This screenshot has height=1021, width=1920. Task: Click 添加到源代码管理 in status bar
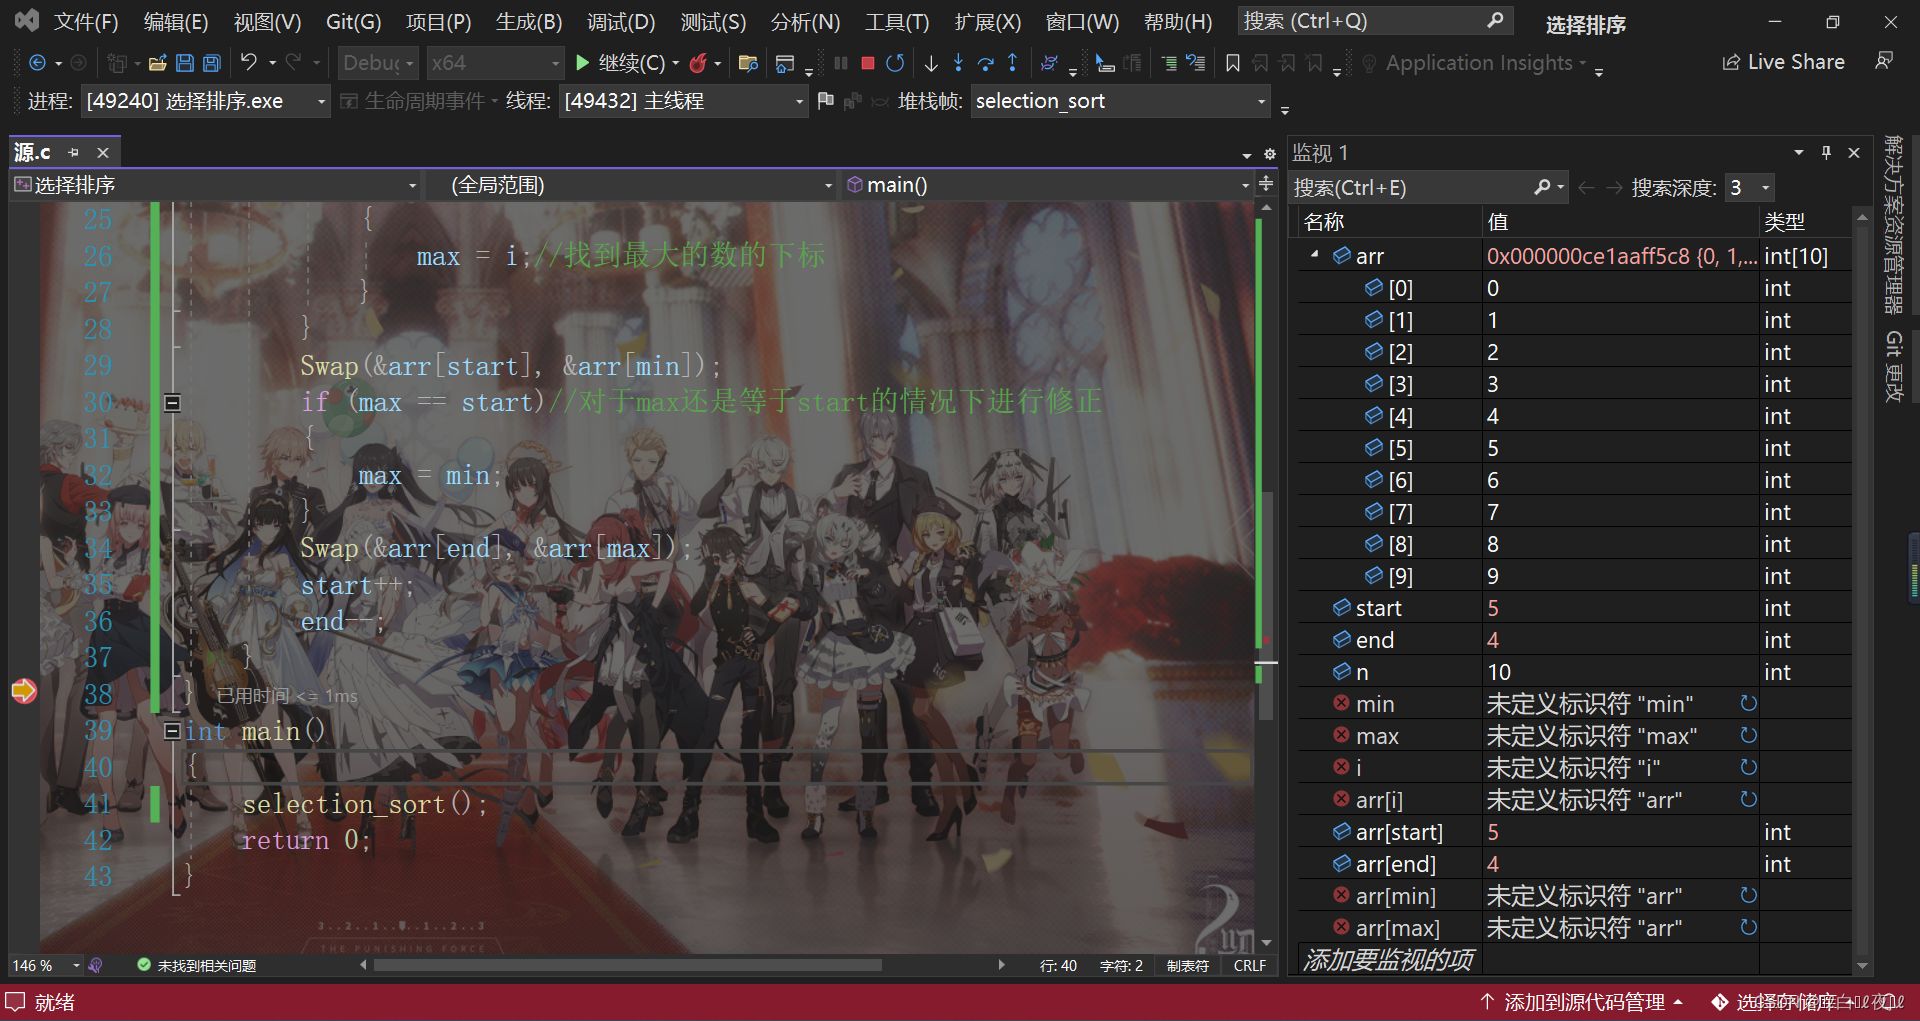pyautogui.click(x=1582, y=1002)
